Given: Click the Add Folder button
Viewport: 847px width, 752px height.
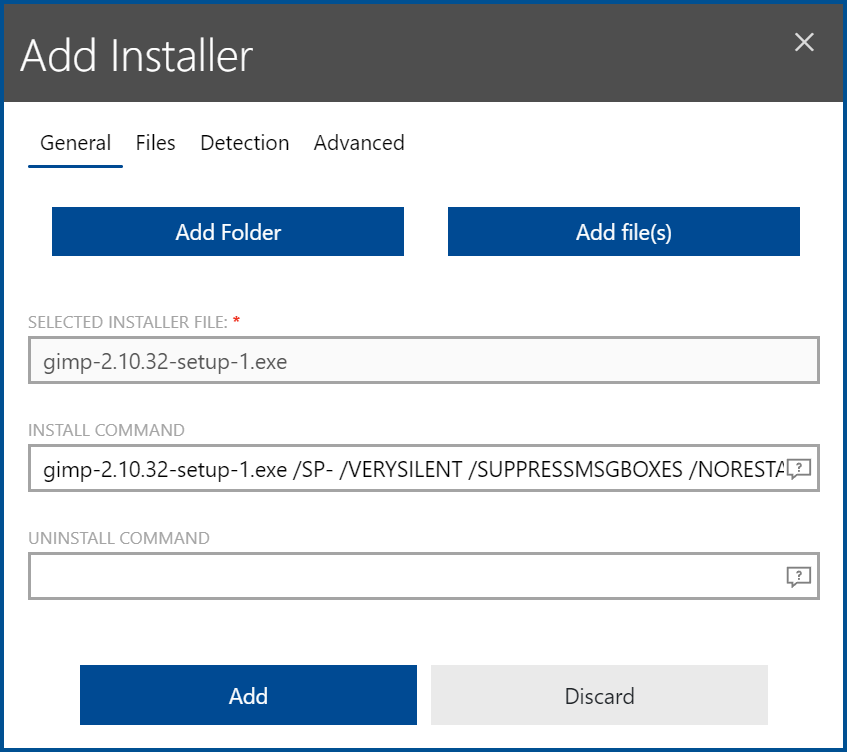Looking at the screenshot, I should pyautogui.click(x=228, y=232).
